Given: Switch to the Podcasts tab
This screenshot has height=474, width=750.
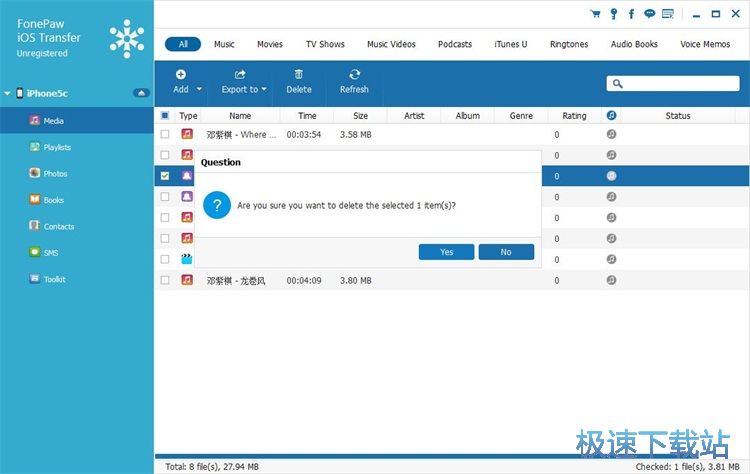Looking at the screenshot, I should pyautogui.click(x=455, y=44).
